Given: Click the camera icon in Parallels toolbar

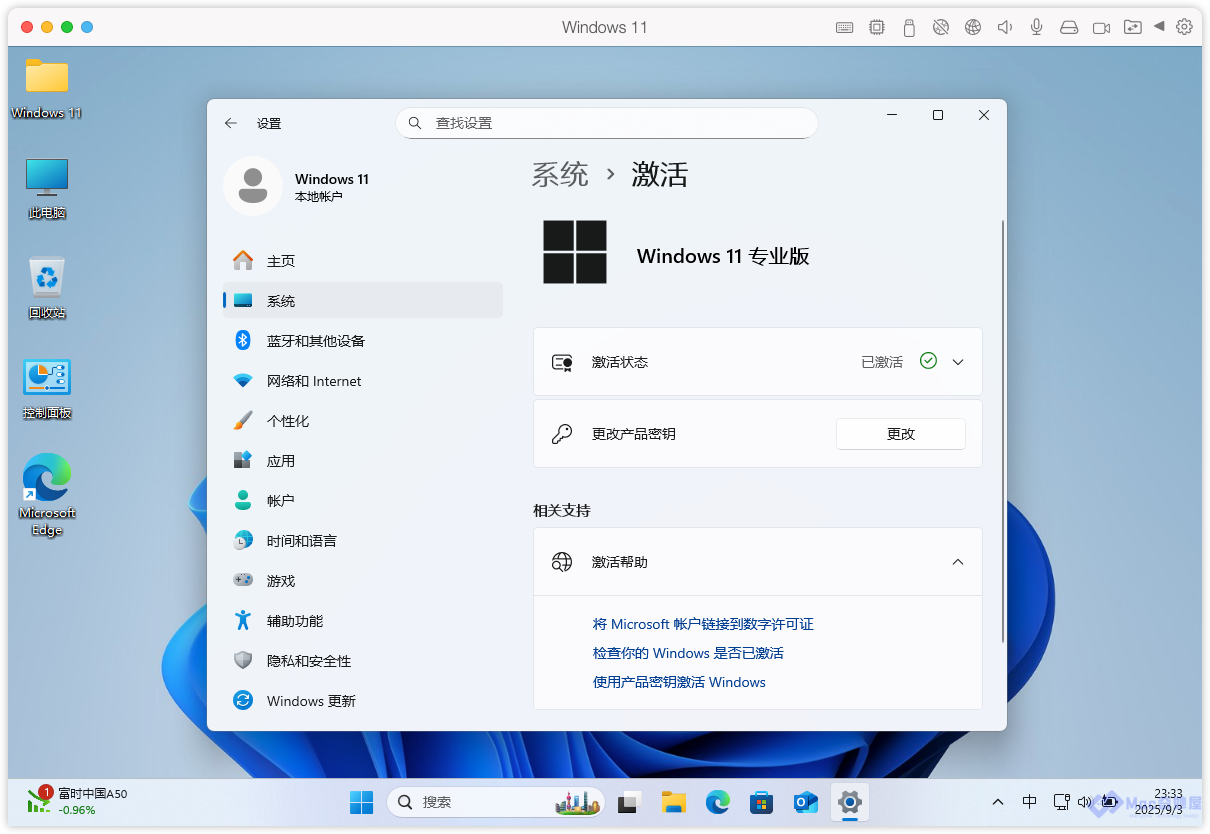Looking at the screenshot, I should click(x=1101, y=27).
